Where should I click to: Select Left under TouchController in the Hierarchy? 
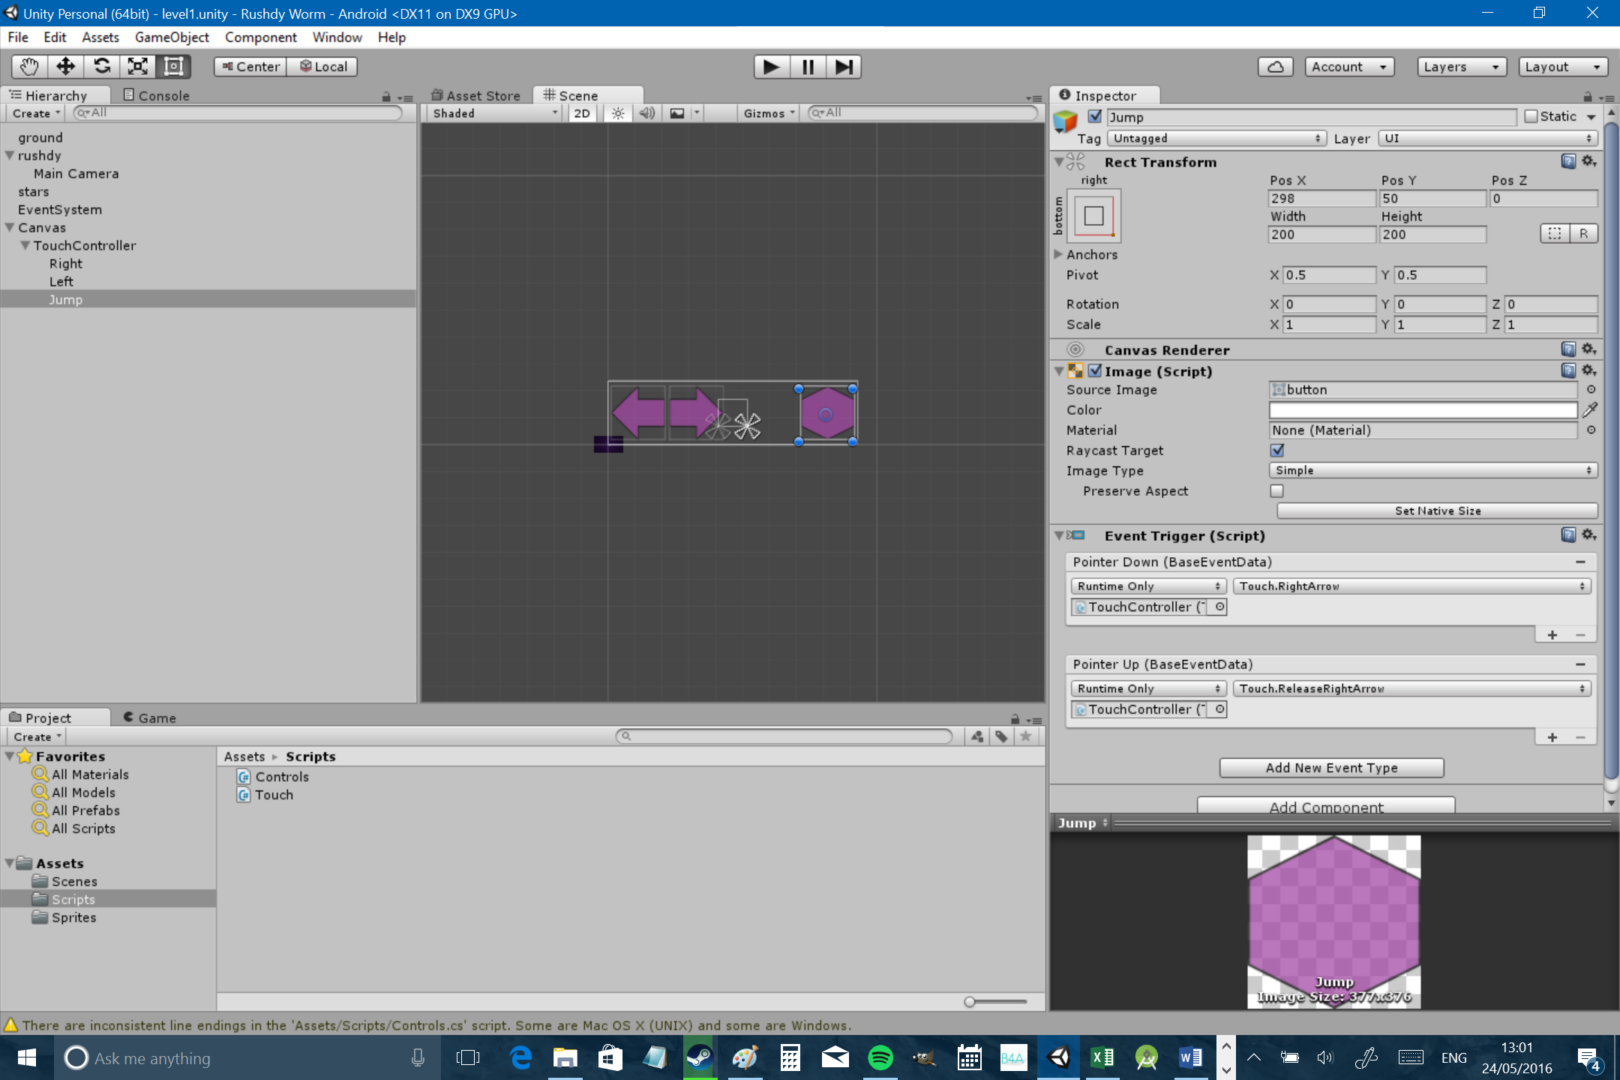61,281
